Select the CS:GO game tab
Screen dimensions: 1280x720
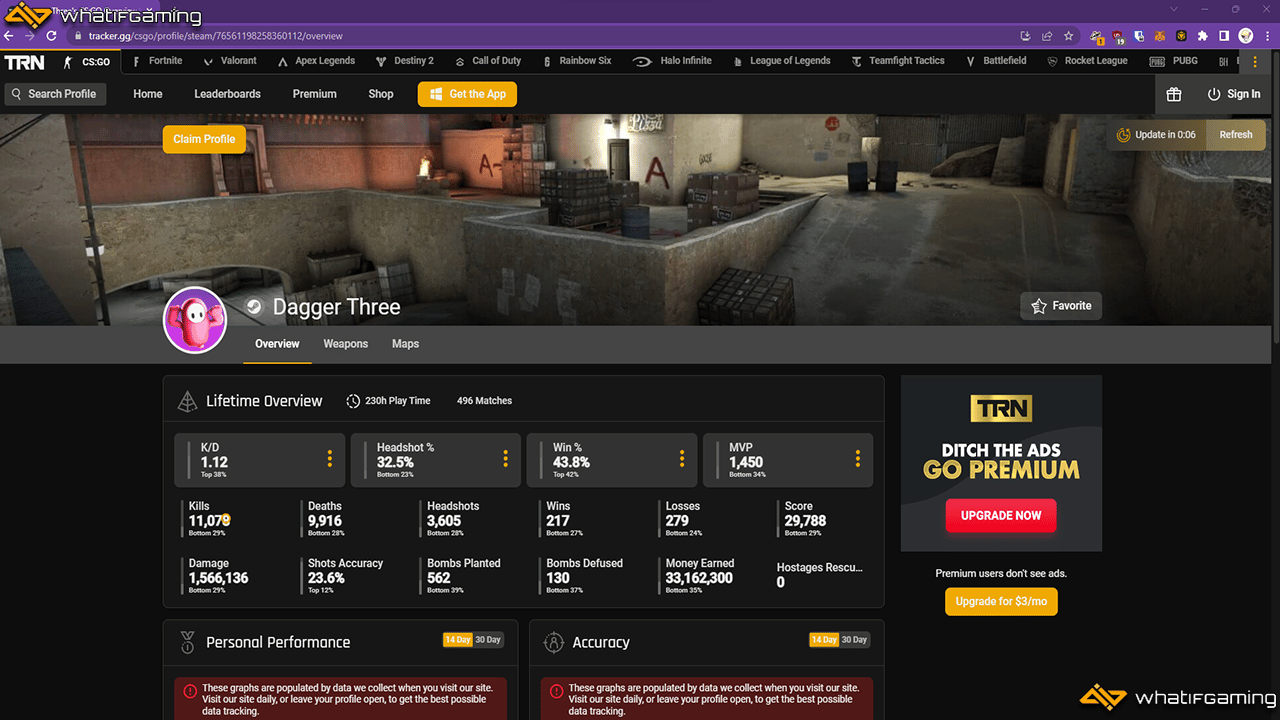[x=87, y=62]
